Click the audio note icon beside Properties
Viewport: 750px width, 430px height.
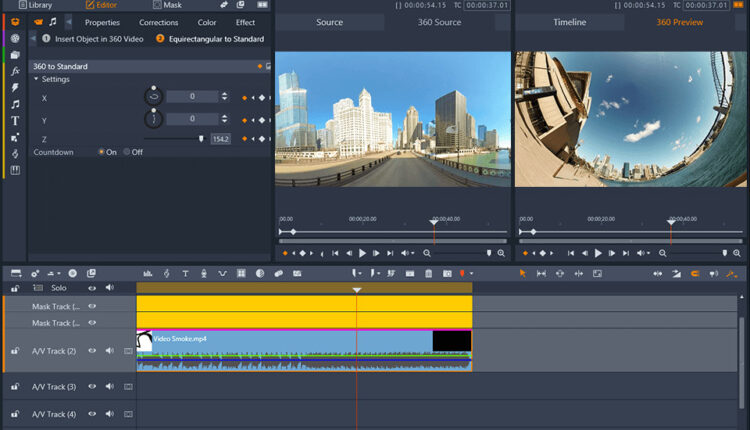(x=53, y=21)
